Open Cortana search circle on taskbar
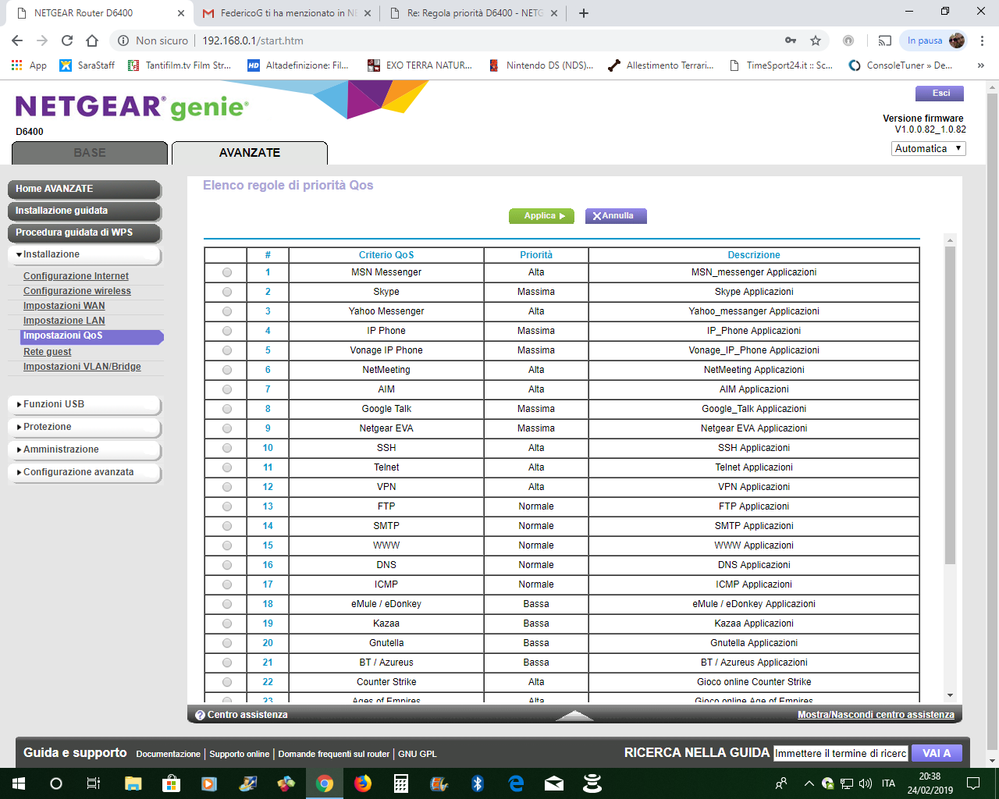The height and width of the screenshot is (799, 999). [x=56, y=784]
